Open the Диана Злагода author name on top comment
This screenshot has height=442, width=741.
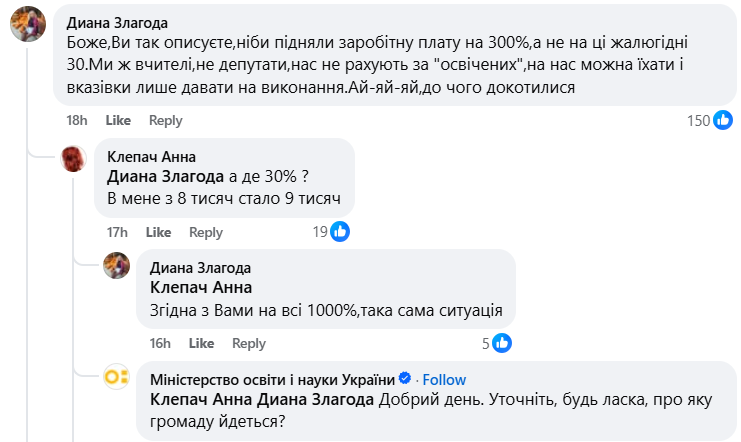(x=116, y=22)
